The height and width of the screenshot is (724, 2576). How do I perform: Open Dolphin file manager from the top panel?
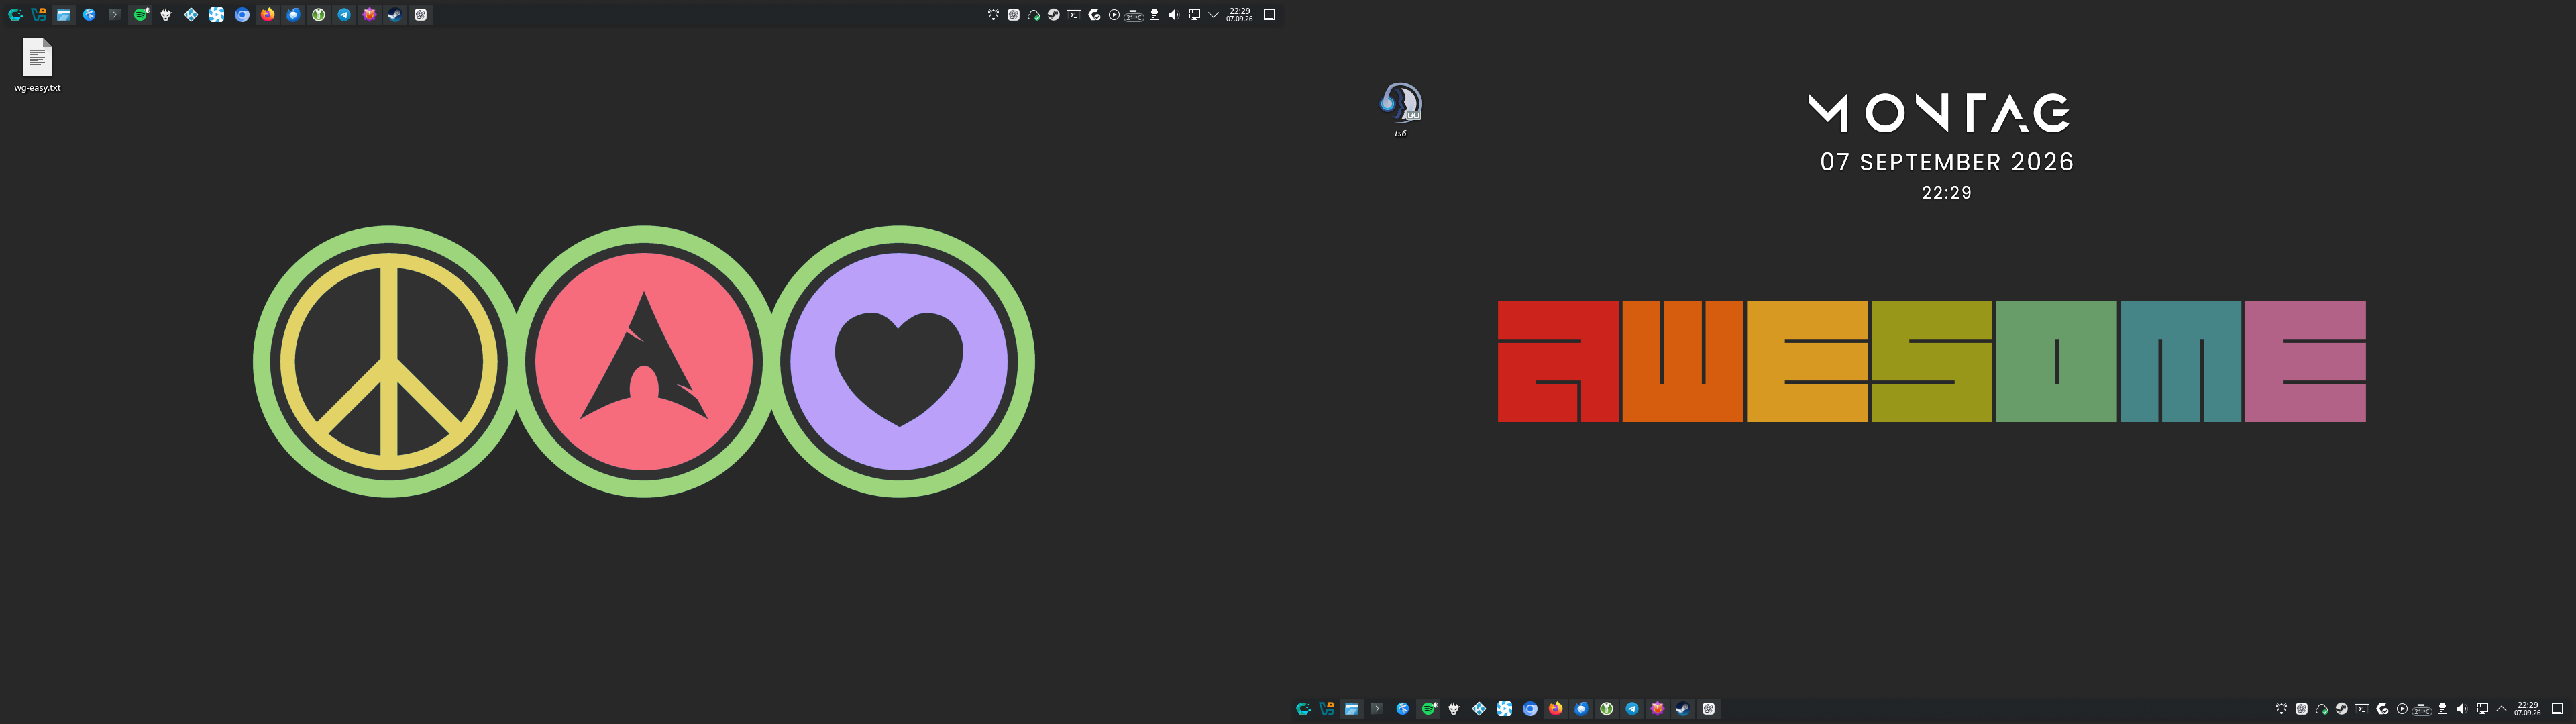point(64,15)
